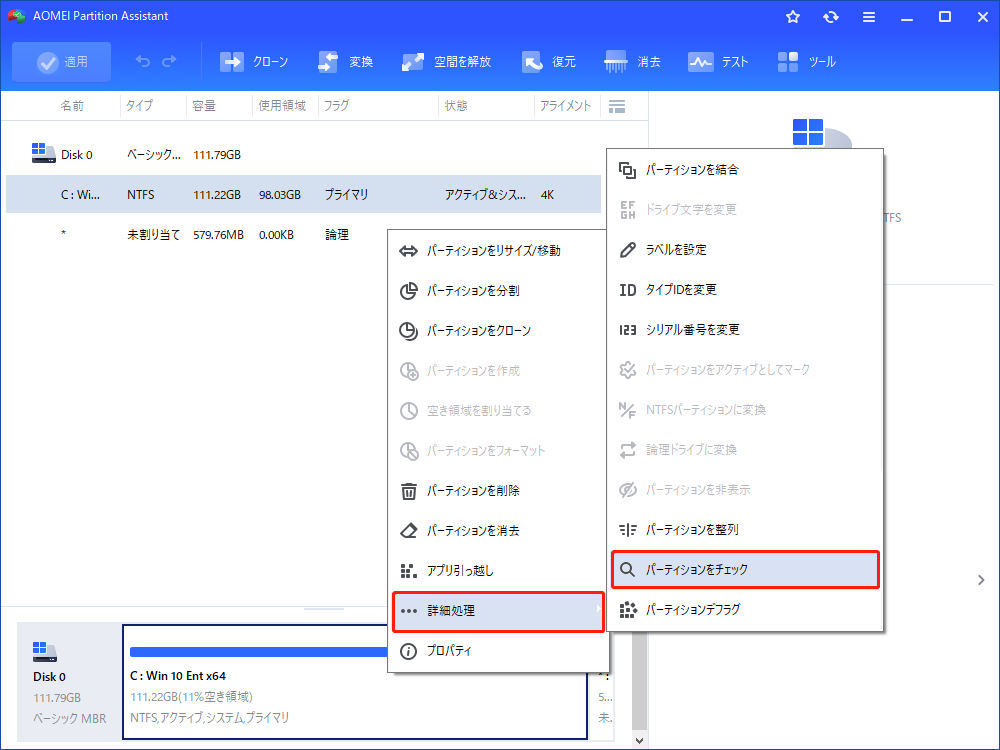Expand the right panel chevron arrow
Screen dimensions: 1000x750
tap(981, 580)
